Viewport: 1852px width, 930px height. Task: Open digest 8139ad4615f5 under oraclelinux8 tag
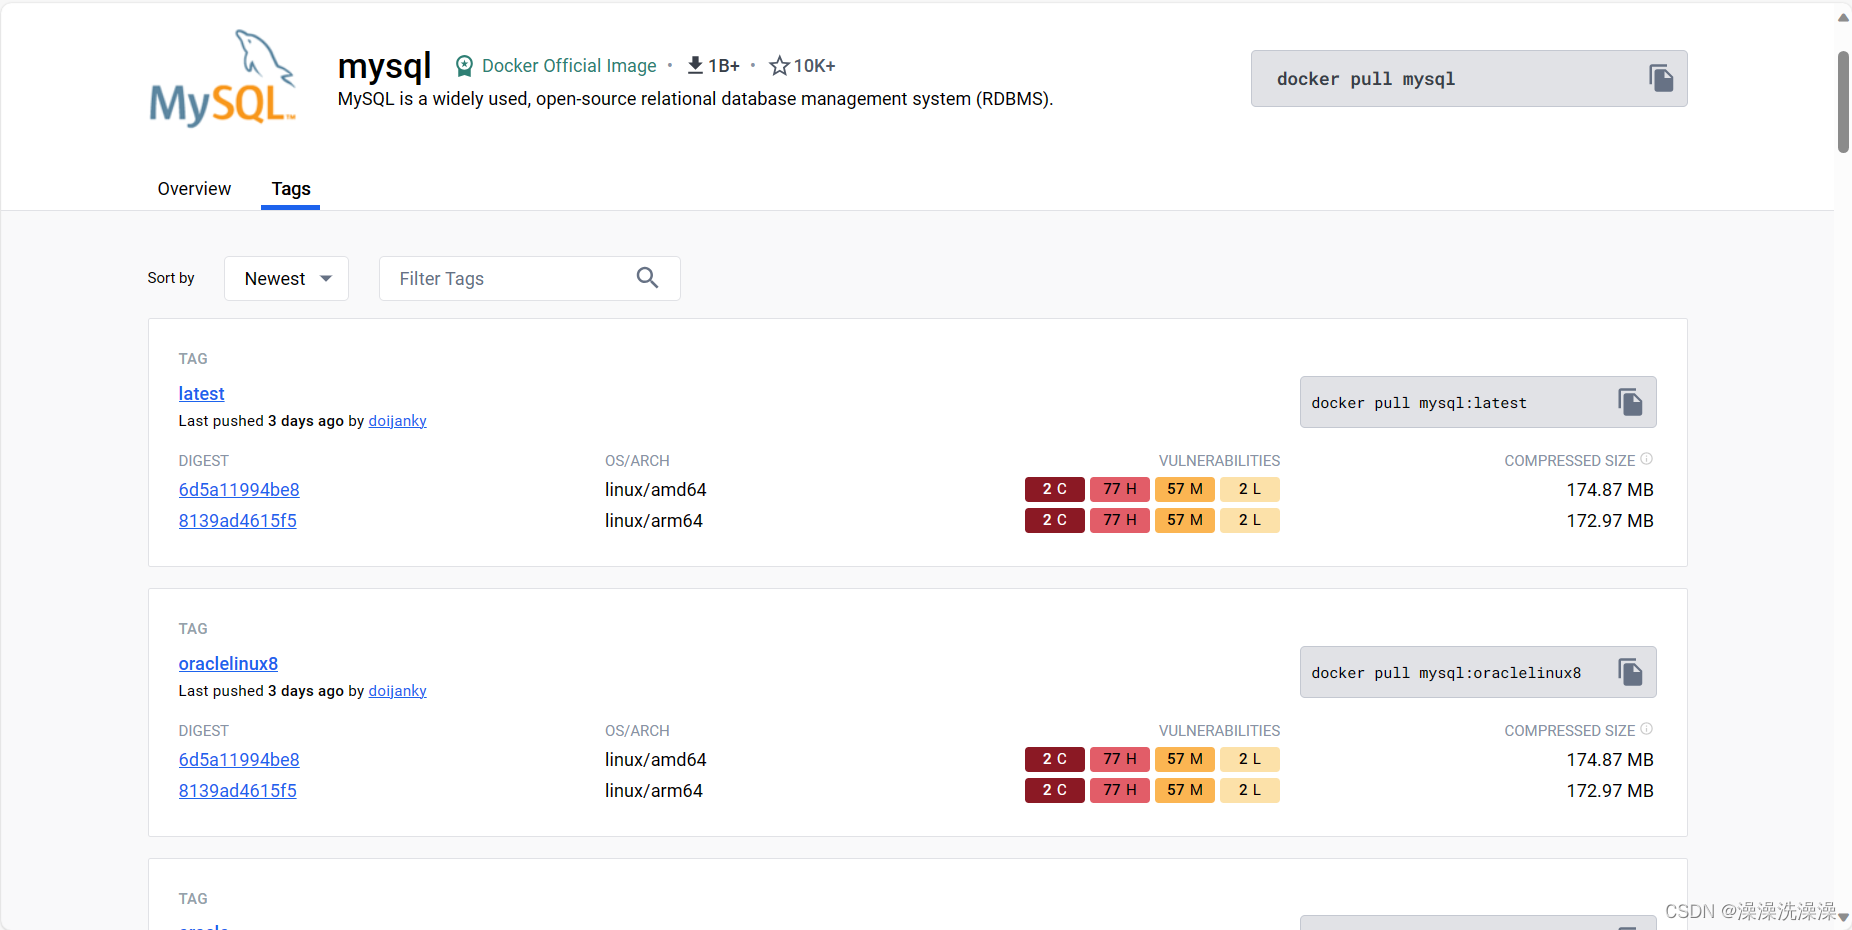pos(237,790)
